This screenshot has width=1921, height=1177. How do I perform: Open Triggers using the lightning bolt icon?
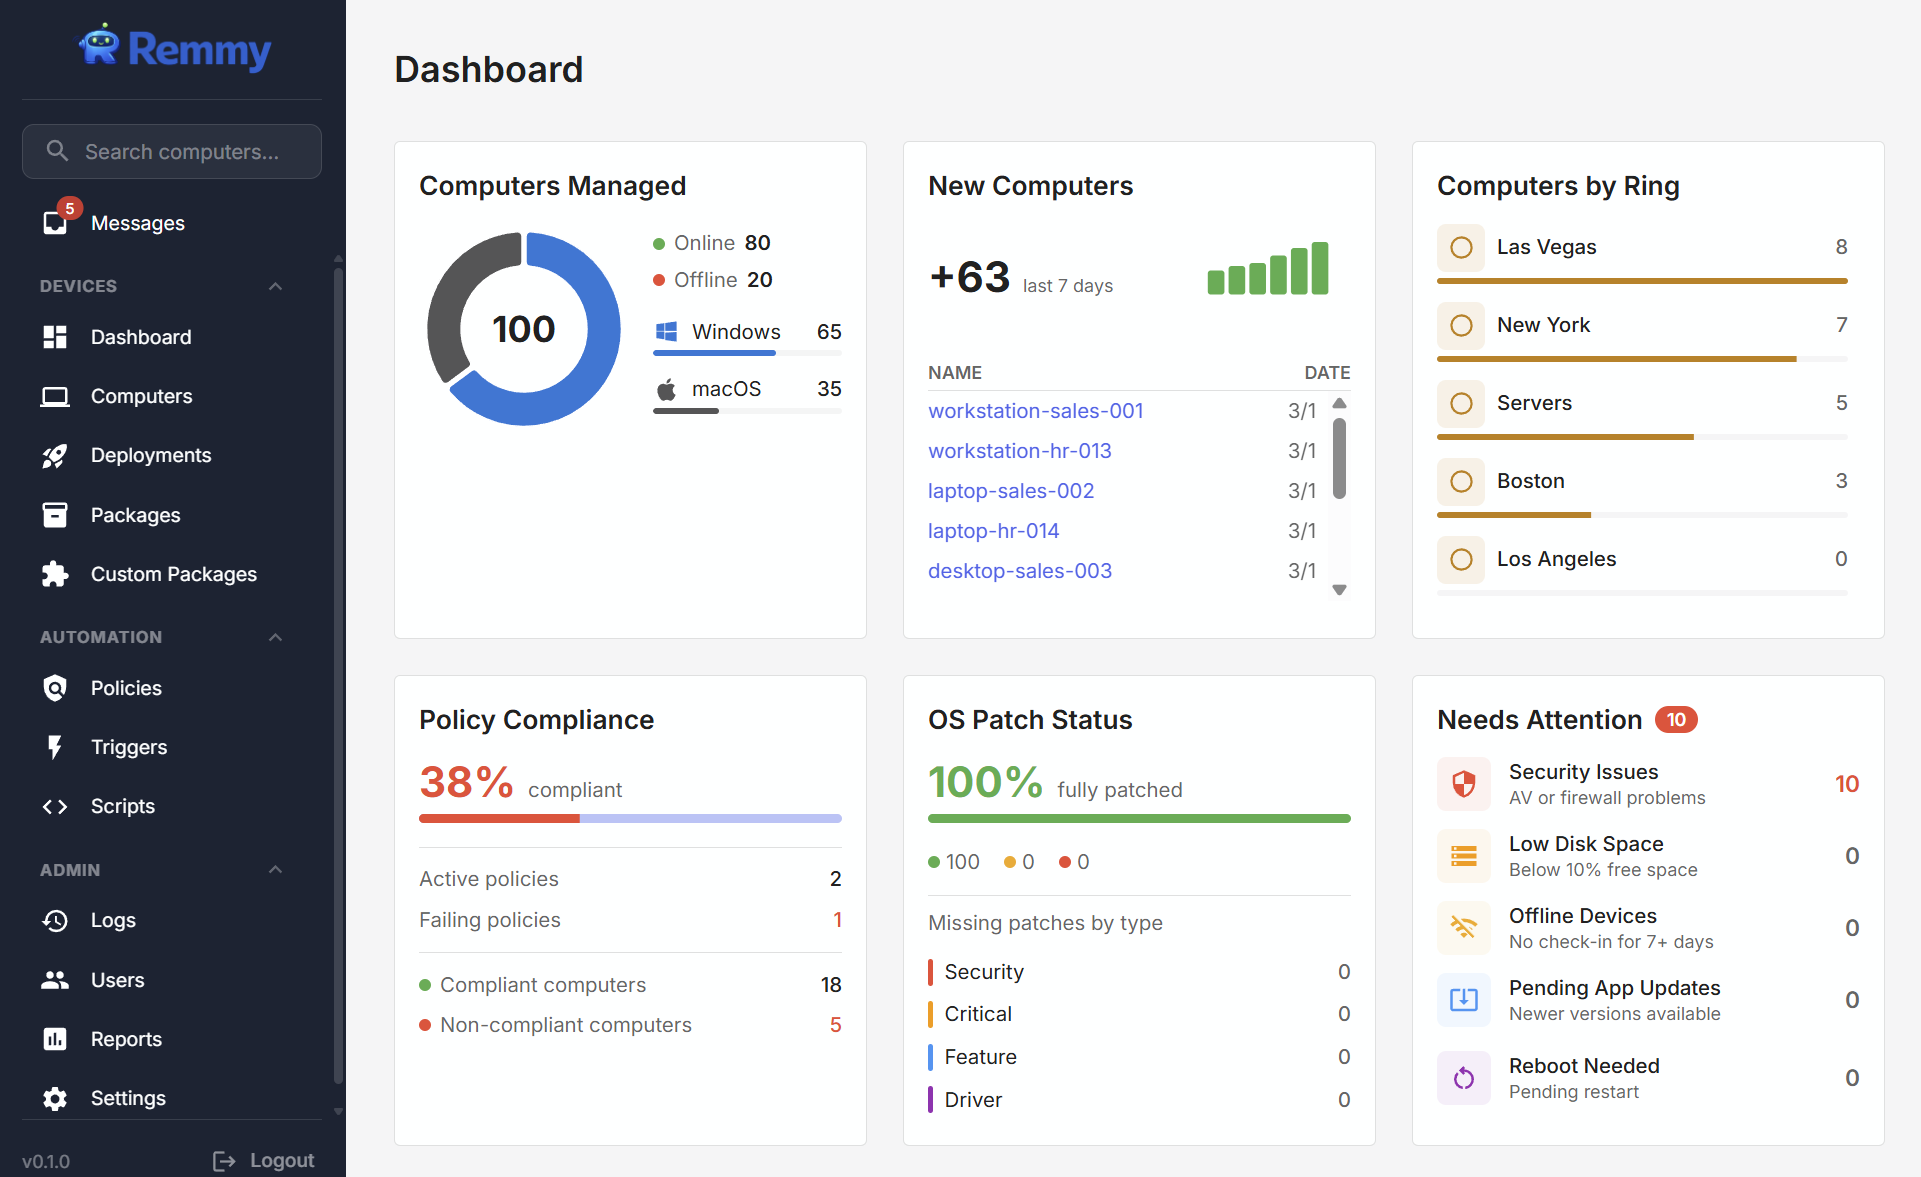pyautogui.click(x=55, y=747)
